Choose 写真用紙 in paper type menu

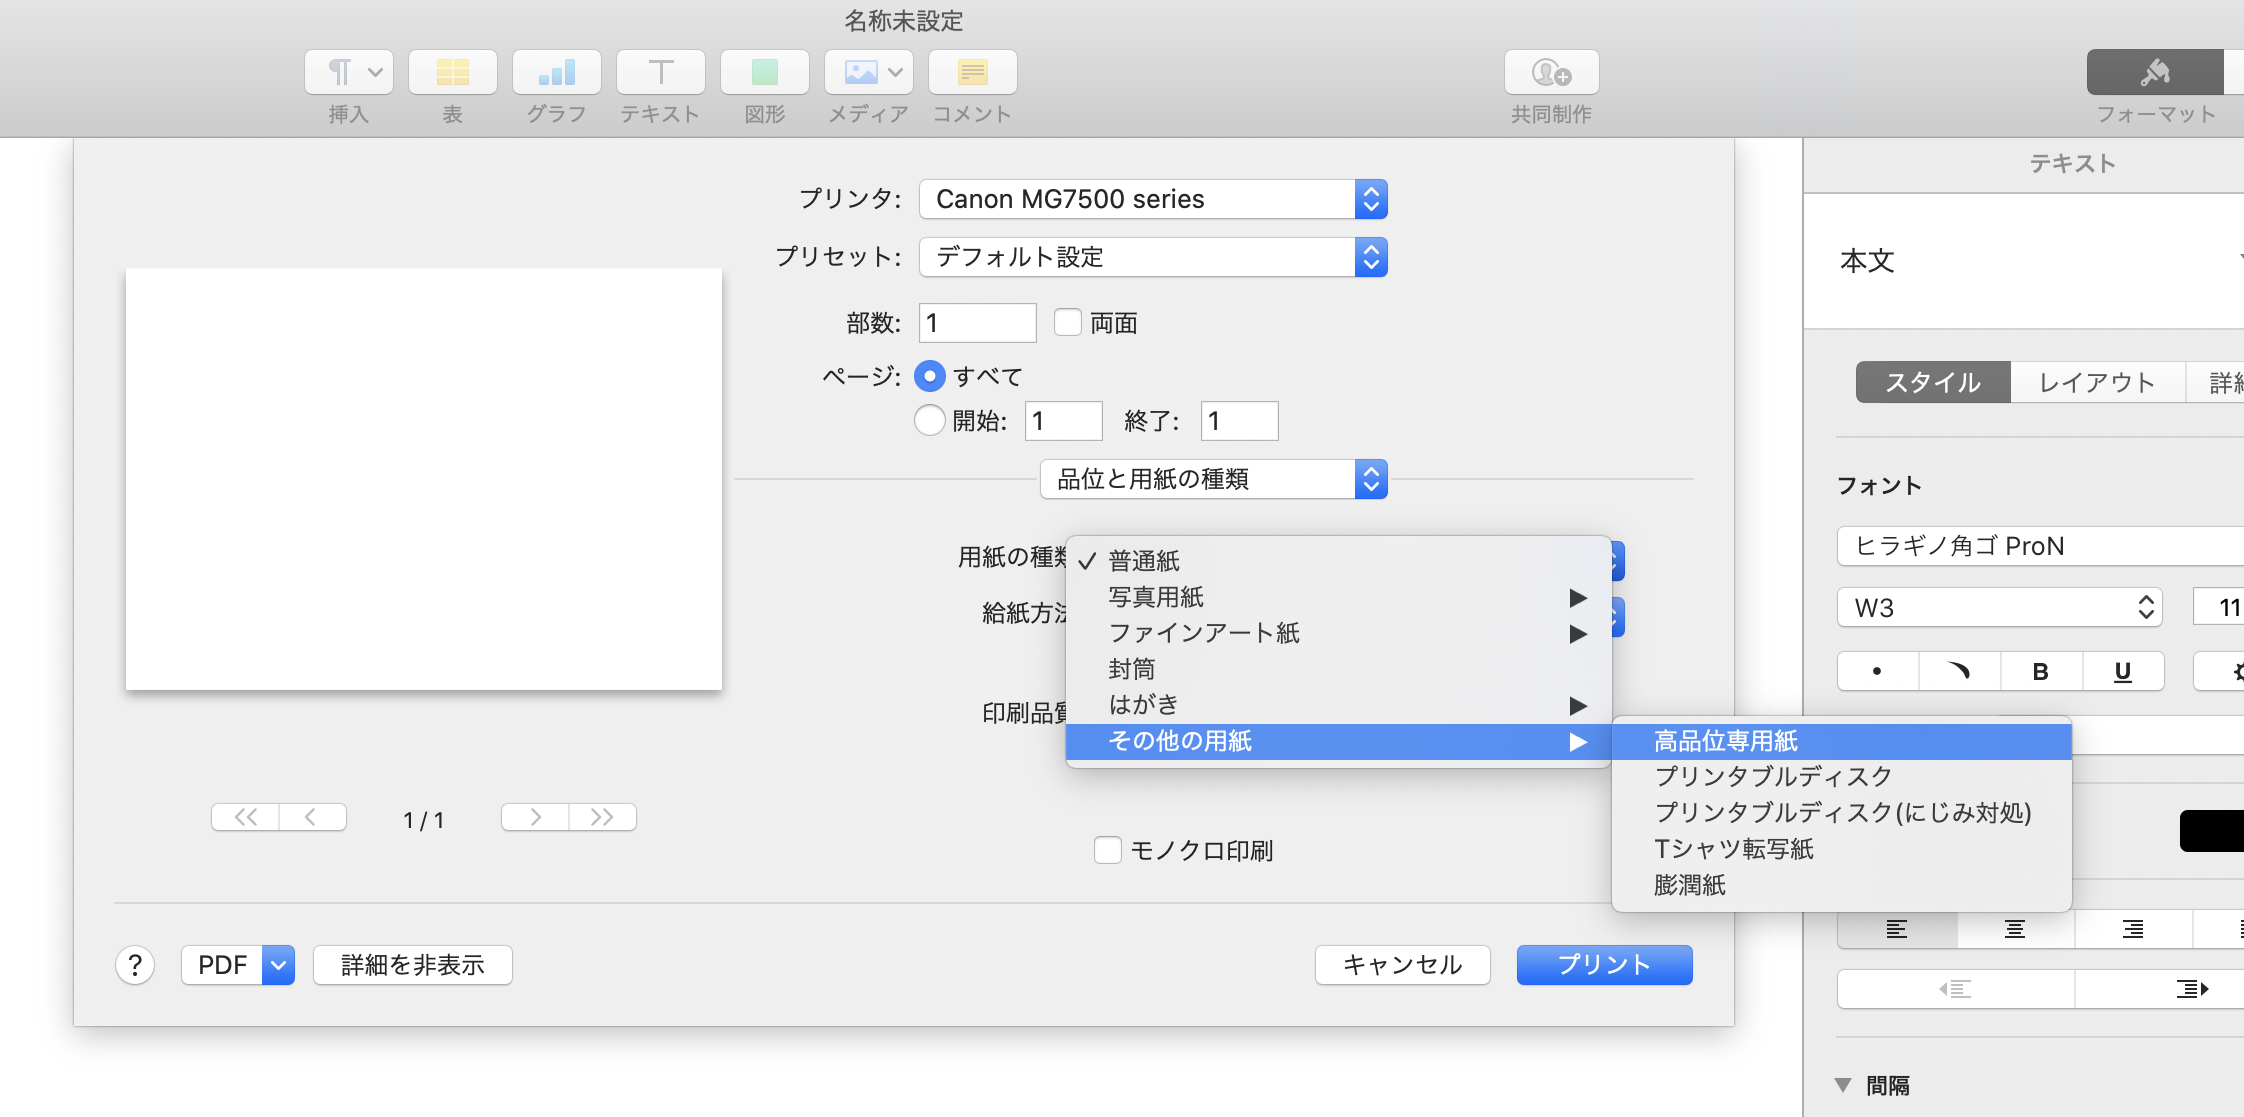tap(1156, 597)
